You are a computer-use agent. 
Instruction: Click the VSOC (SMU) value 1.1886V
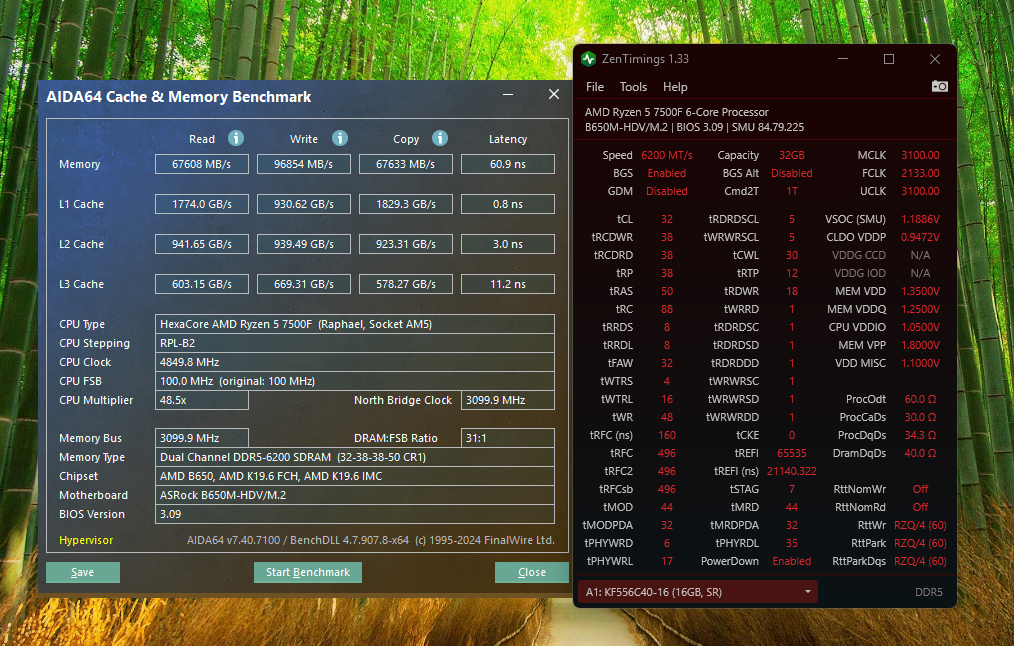(x=920, y=219)
